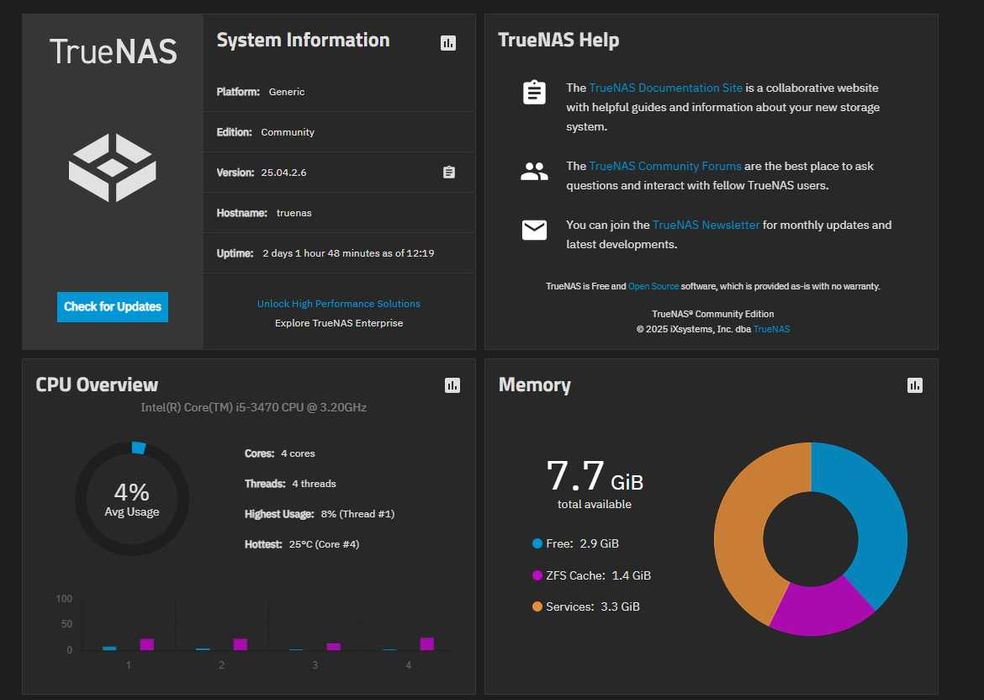The image size is (984, 700).
Task: Click CPU 4% average usage gauge
Action: tap(132, 498)
